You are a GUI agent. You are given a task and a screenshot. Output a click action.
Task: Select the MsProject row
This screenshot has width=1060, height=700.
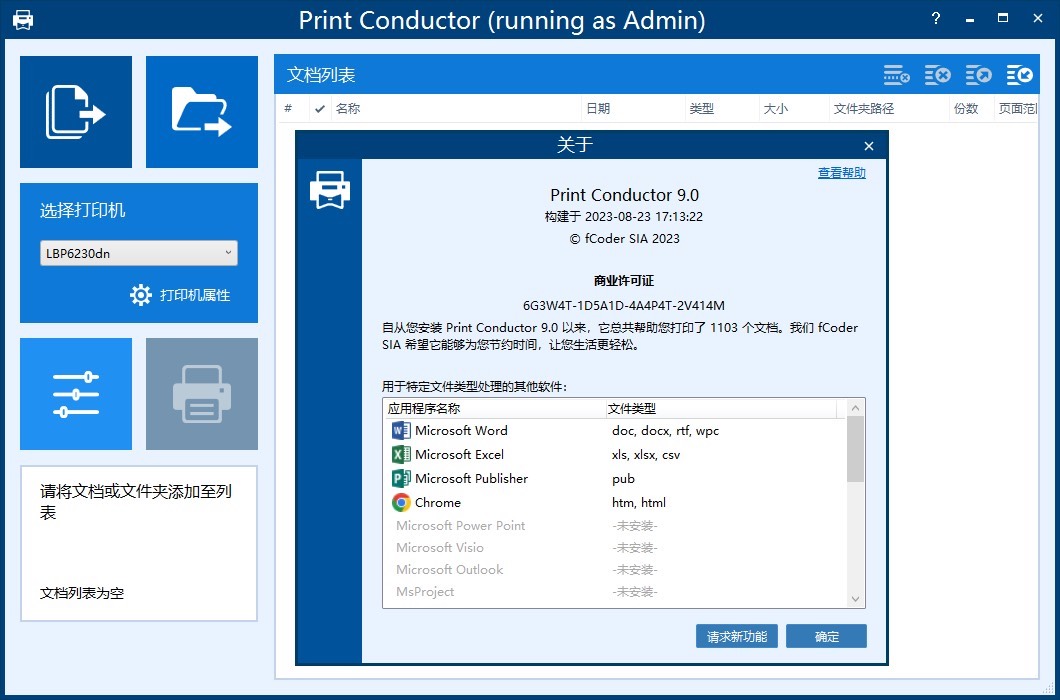coord(615,592)
